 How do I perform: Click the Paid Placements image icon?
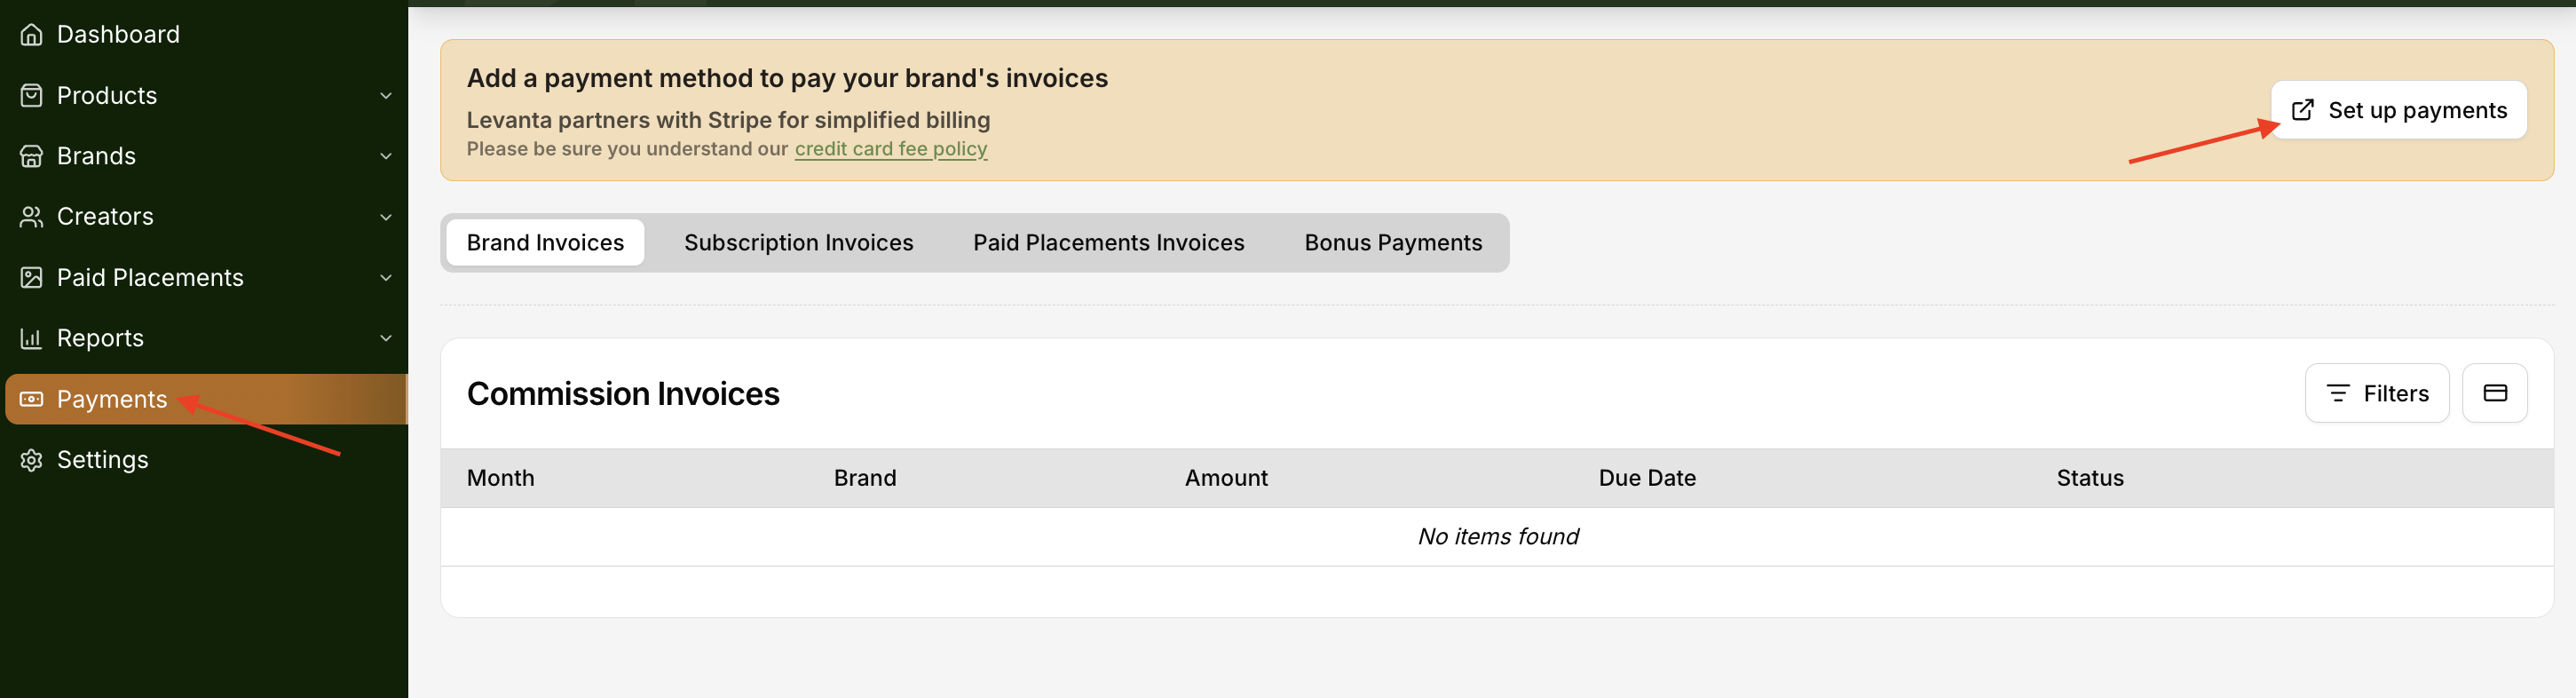point(31,278)
